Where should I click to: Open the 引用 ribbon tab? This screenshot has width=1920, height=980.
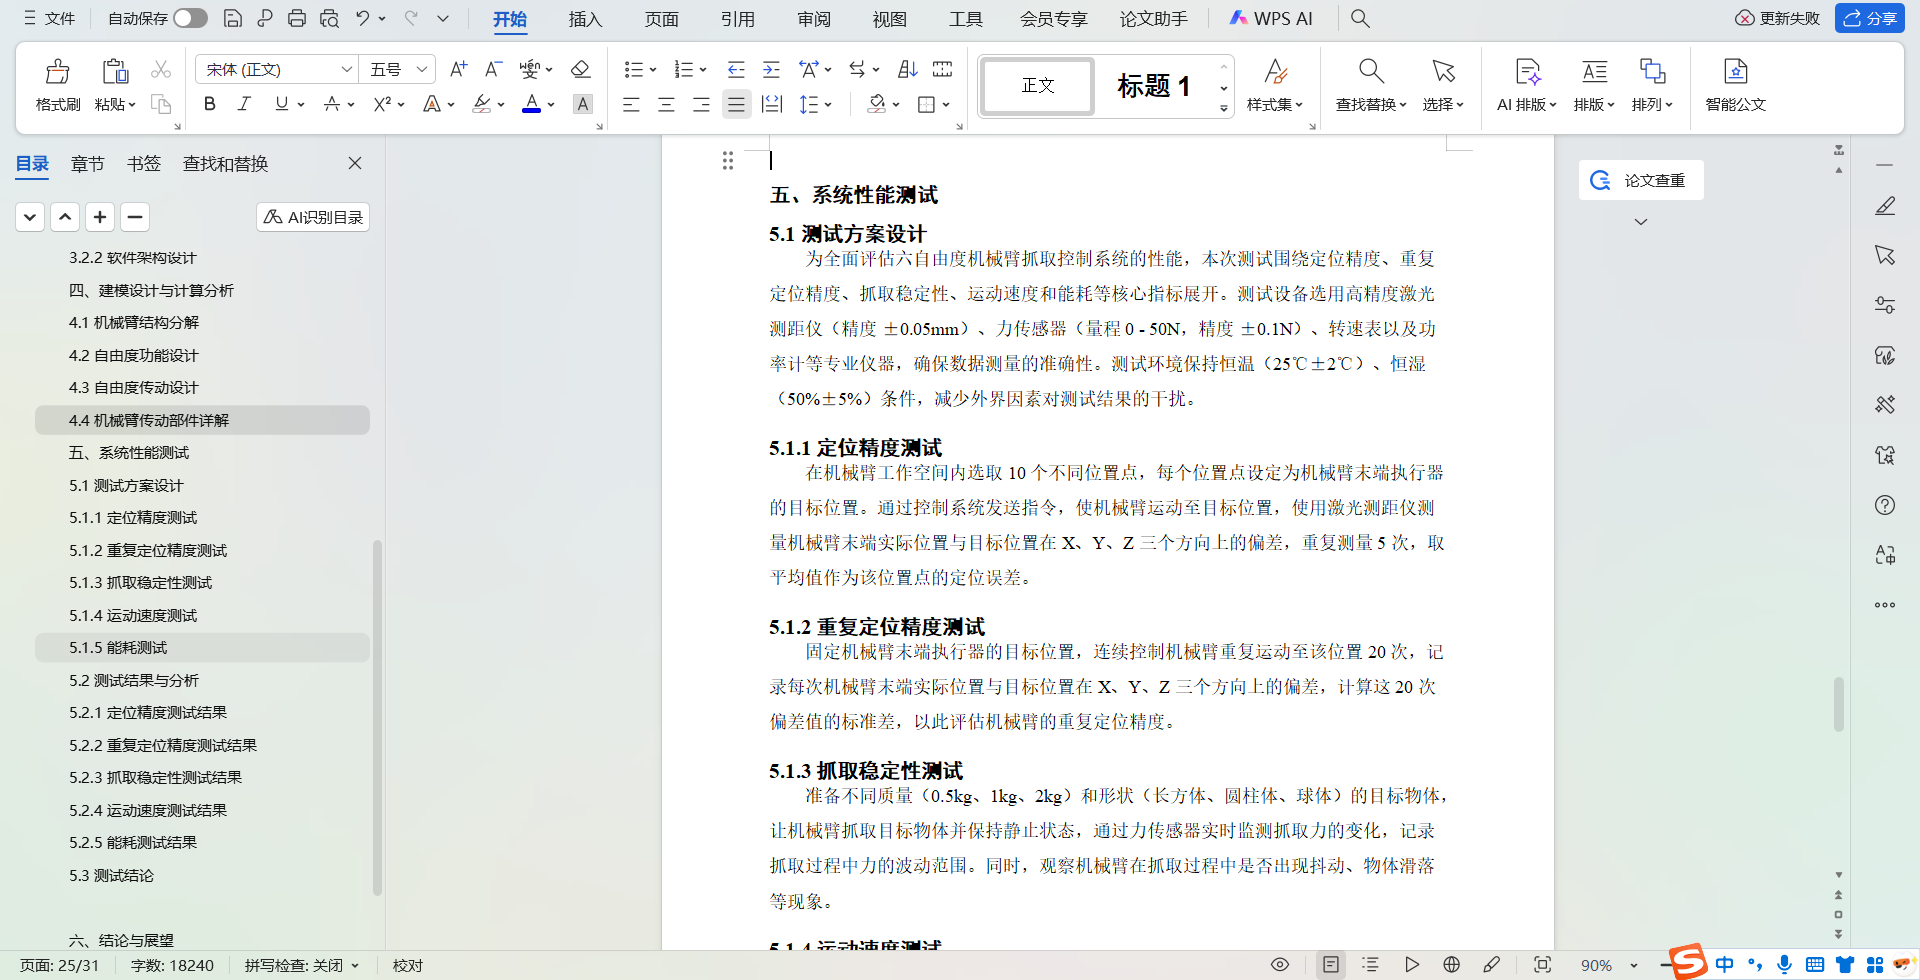click(738, 19)
